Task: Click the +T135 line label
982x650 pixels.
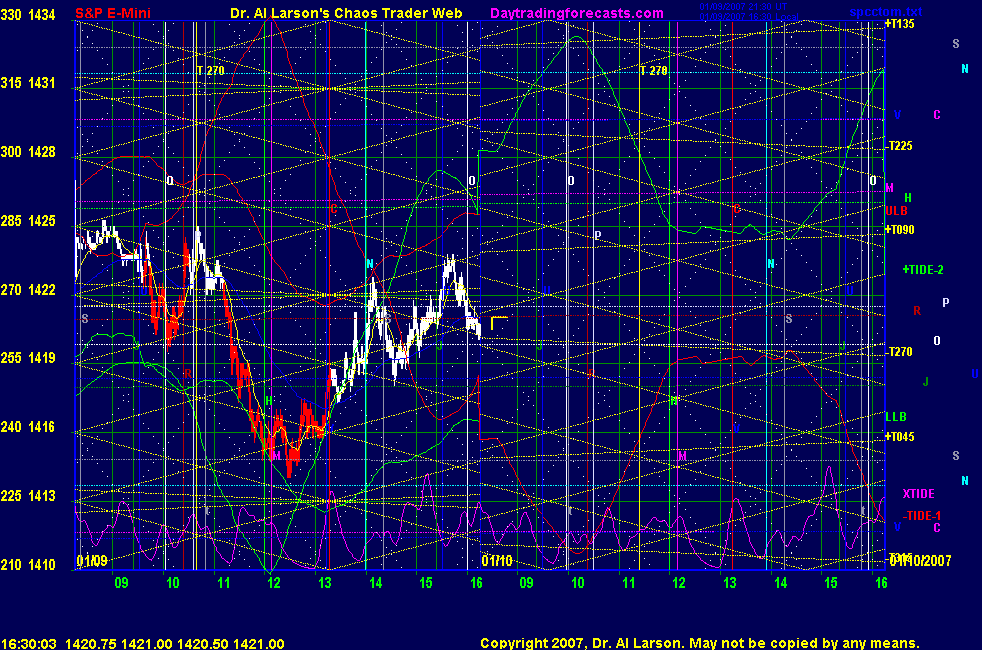Action: (x=899, y=24)
